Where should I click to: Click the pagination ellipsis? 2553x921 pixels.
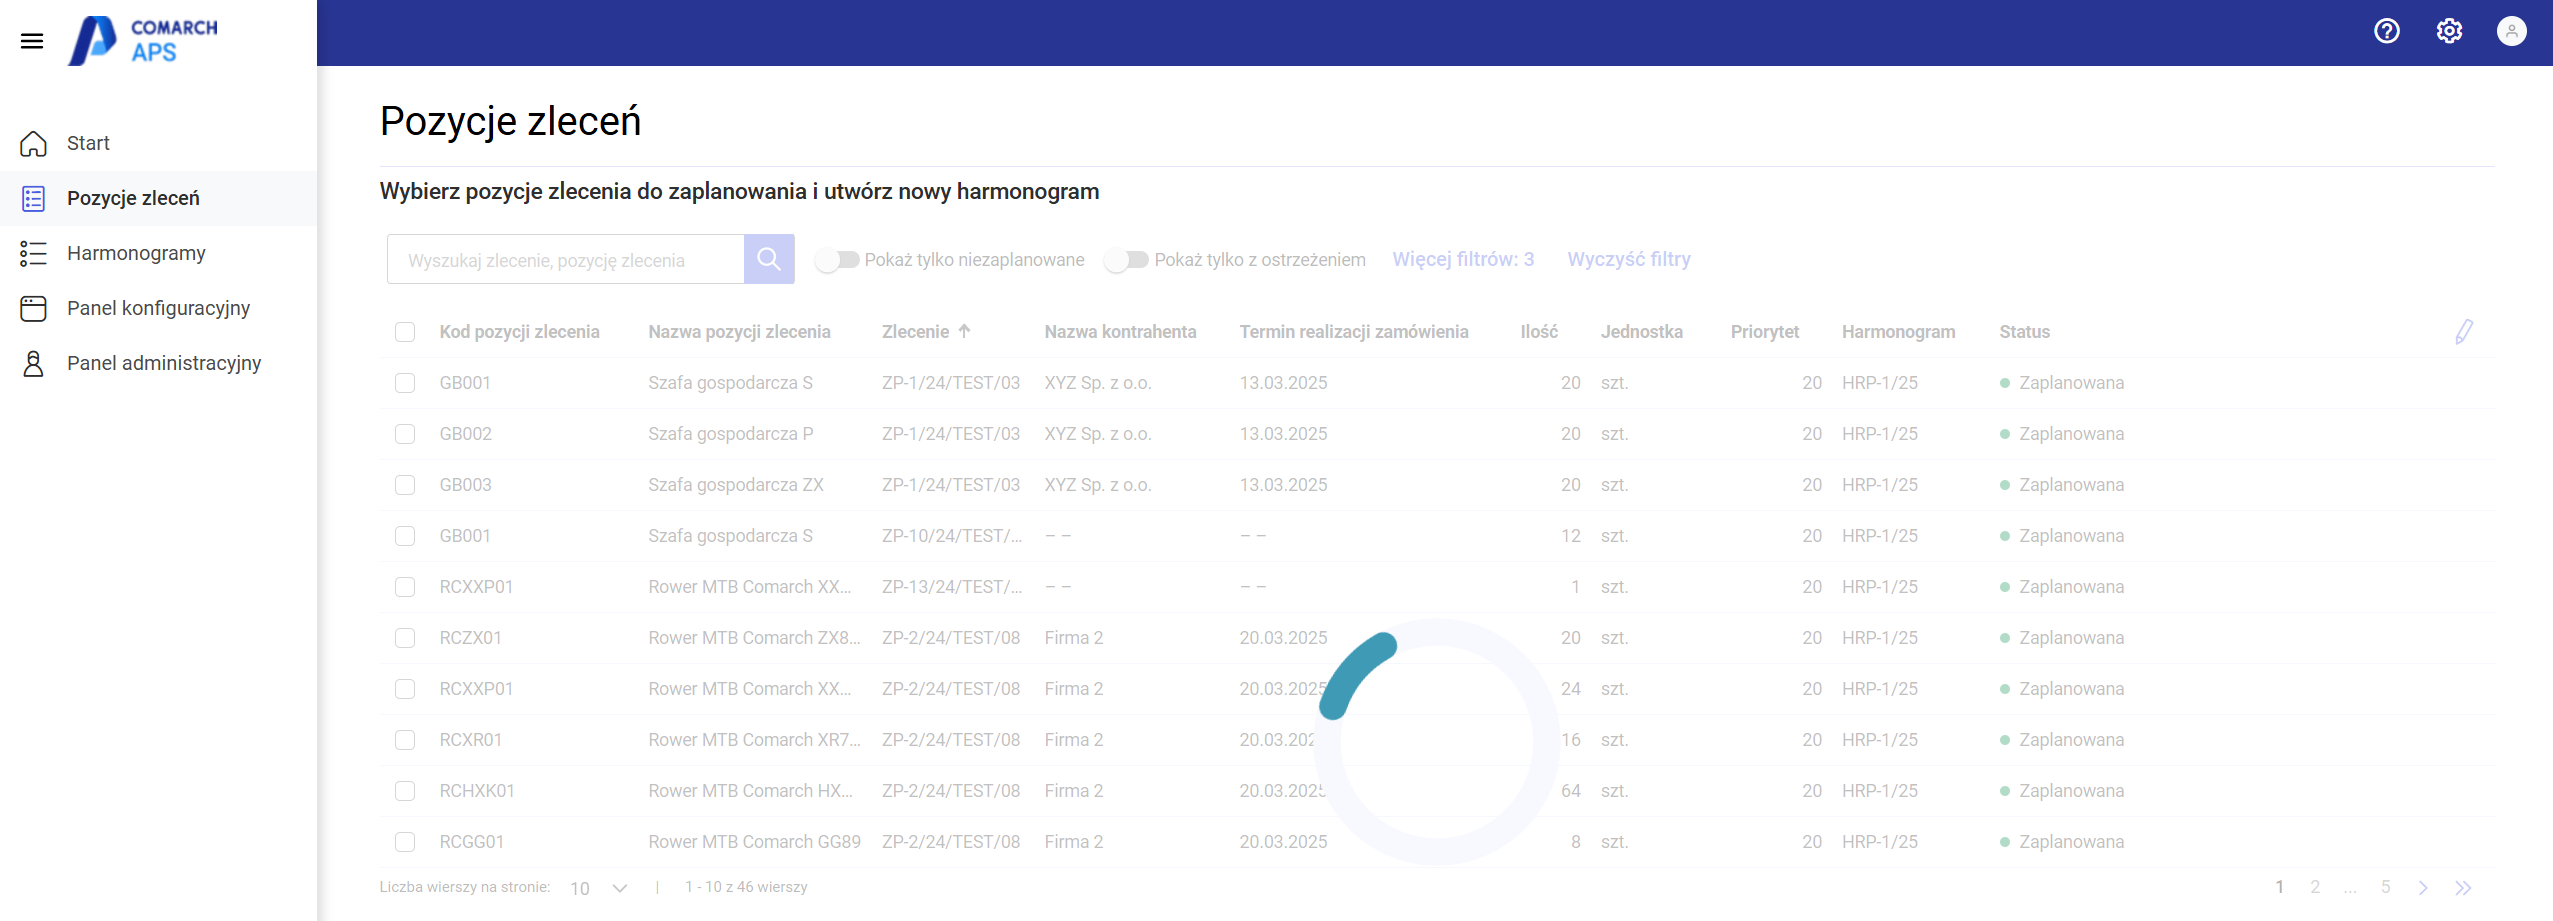[x=2350, y=888]
